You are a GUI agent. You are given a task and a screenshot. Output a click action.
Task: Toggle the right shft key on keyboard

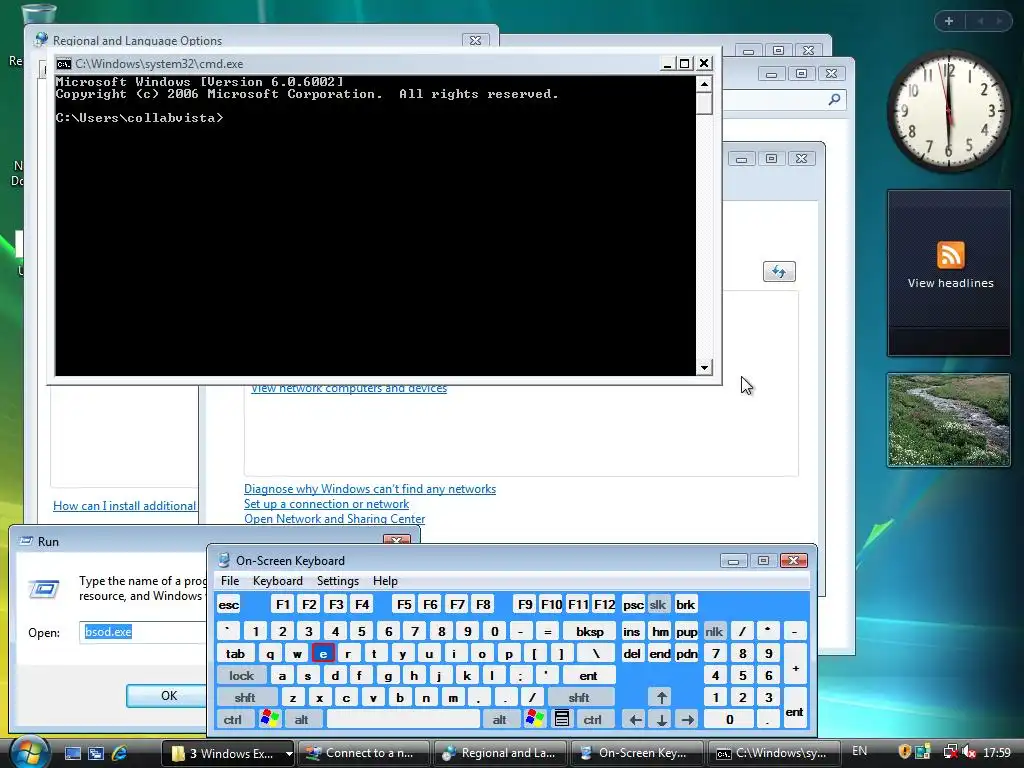(579, 697)
